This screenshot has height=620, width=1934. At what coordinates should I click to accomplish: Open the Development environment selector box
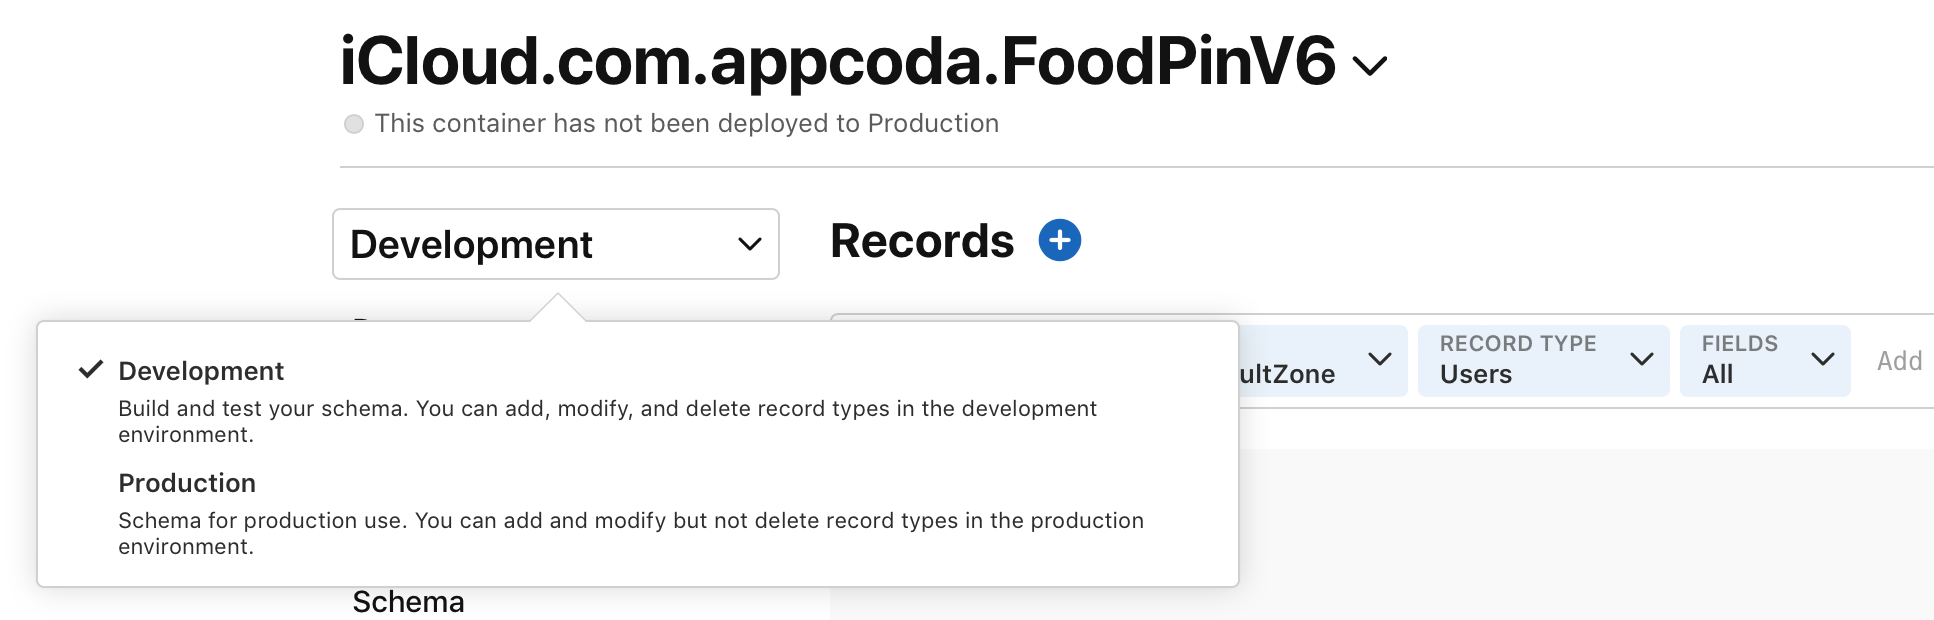[x=555, y=244]
